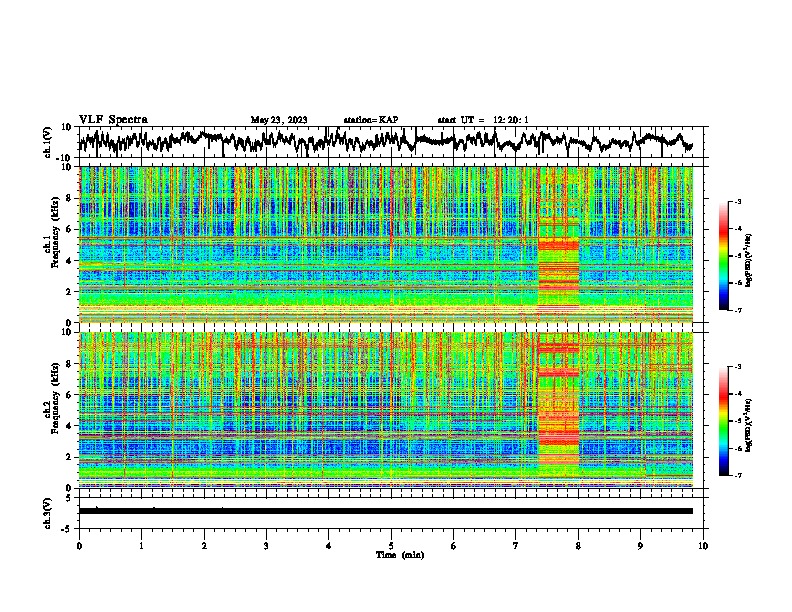Viewport: 792px width, 612px height.
Task: Click the "1" tick on the Time axis
Action: click(141, 546)
